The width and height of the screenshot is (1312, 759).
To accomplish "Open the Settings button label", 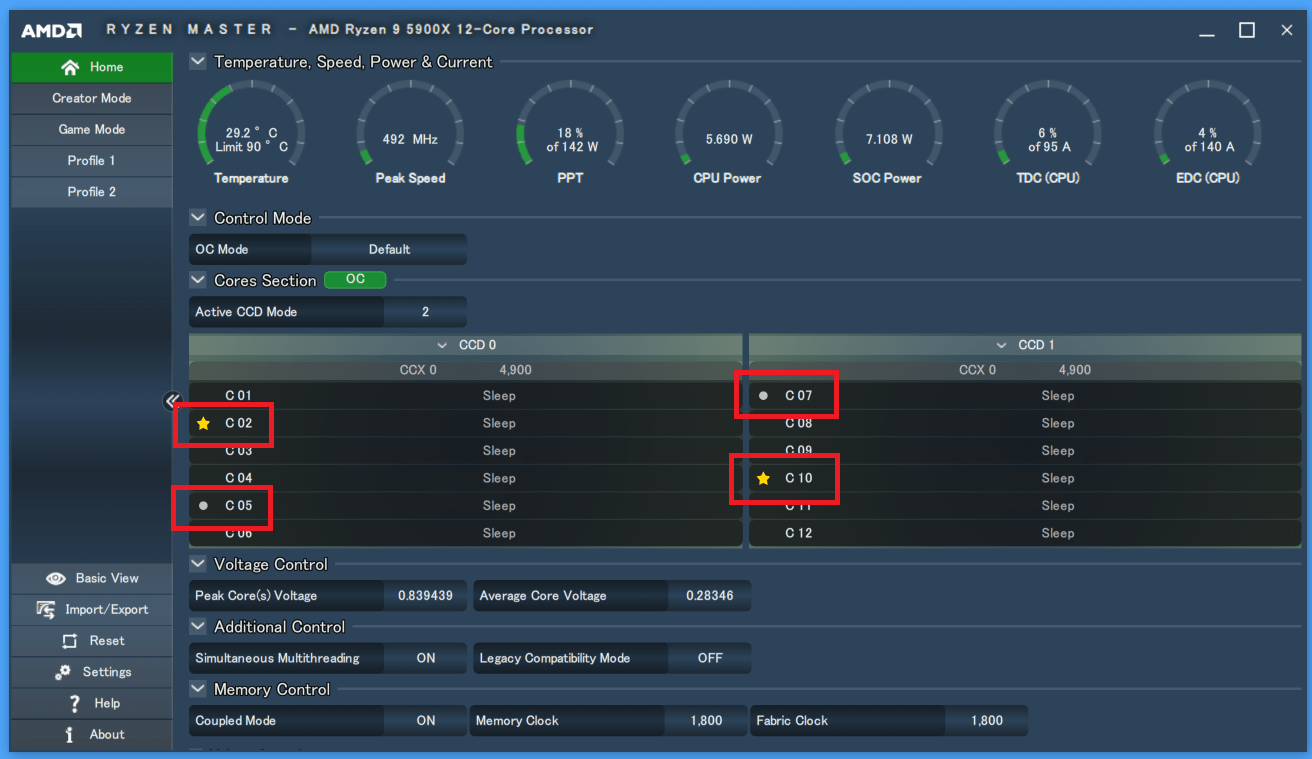I will (x=107, y=672).
